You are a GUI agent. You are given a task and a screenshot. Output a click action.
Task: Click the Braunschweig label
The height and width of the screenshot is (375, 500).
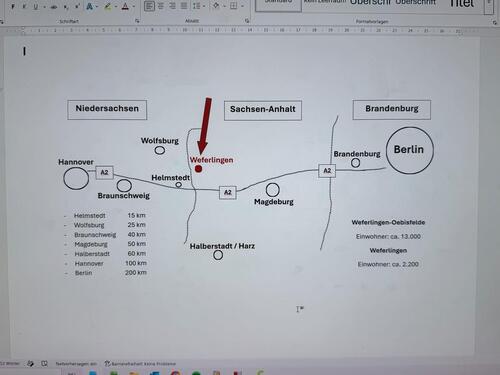point(124,196)
